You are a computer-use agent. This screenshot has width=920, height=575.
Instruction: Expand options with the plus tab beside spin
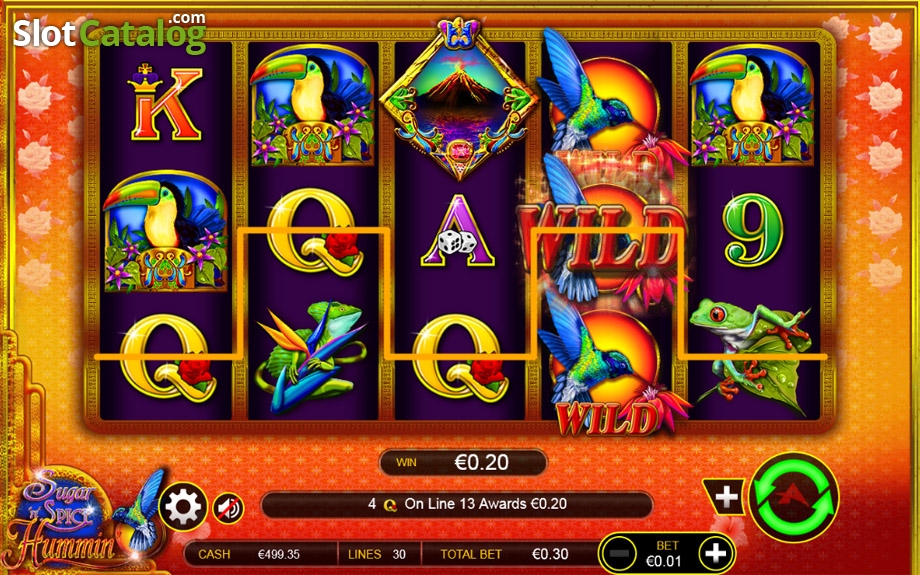coord(723,497)
